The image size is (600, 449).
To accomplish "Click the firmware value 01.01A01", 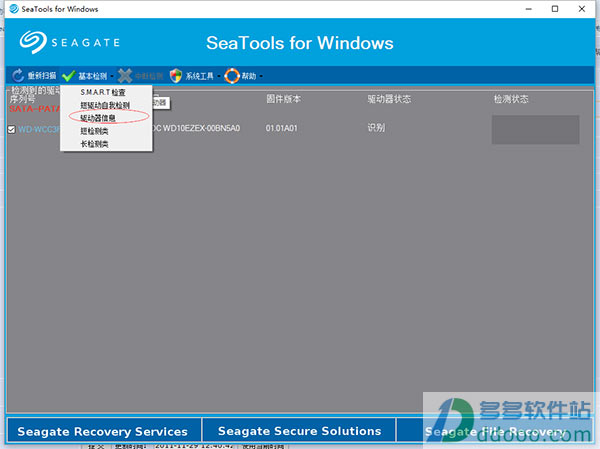I will (x=281, y=128).
